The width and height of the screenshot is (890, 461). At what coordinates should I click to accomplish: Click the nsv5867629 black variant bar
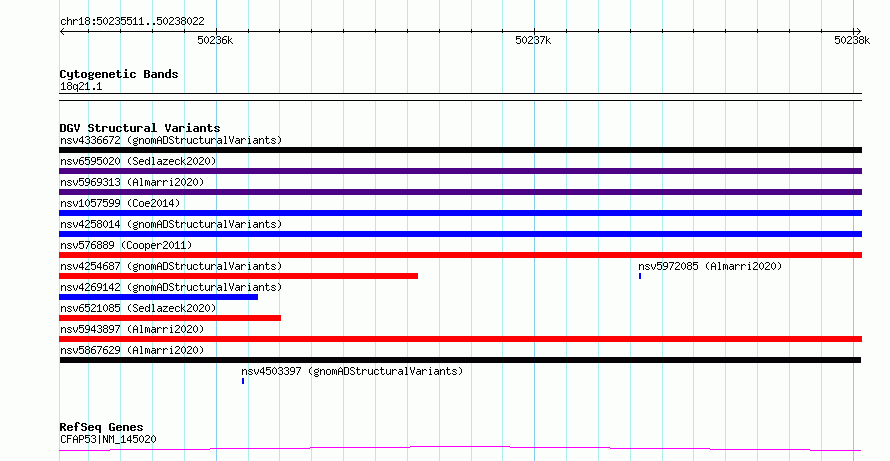(x=460, y=360)
